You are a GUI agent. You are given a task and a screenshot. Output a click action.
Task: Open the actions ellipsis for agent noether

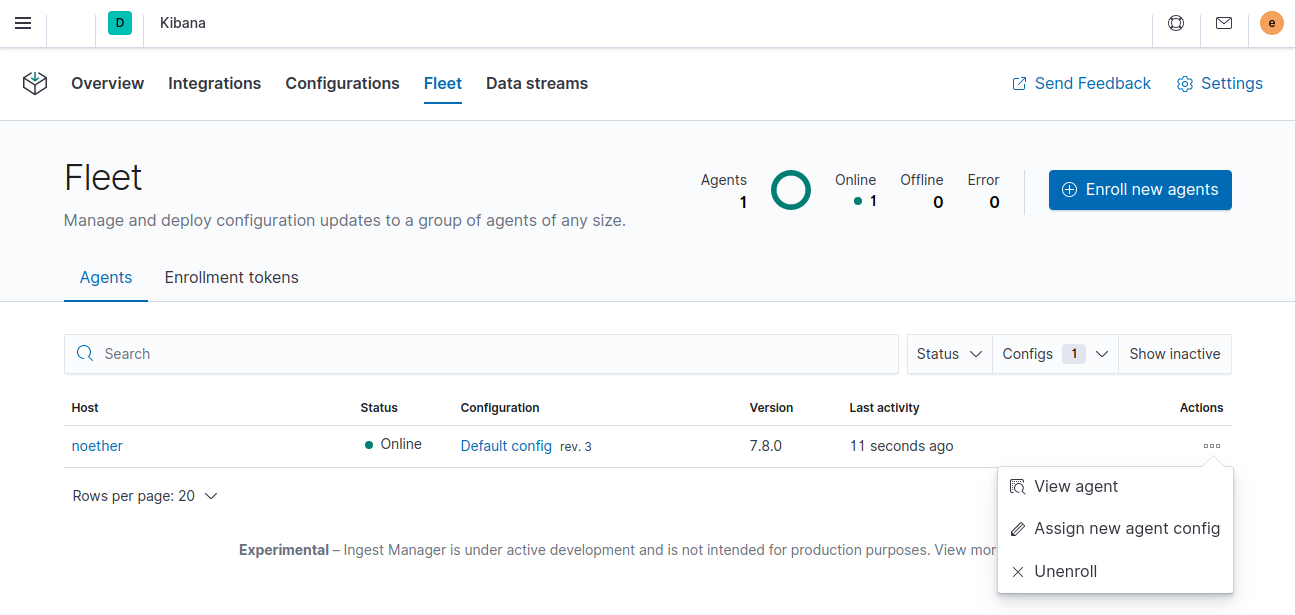tap(1211, 446)
